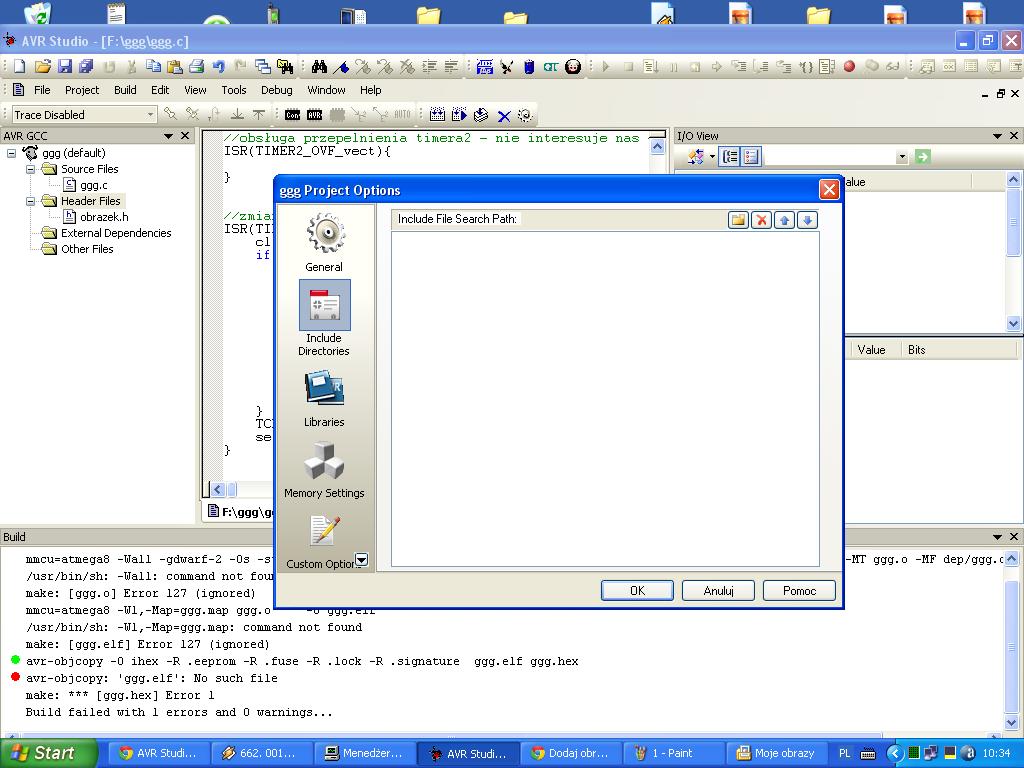Screen dimensions: 1024x768
Task: Click code editor scroll left arrow
Action: [x=218, y=489]
